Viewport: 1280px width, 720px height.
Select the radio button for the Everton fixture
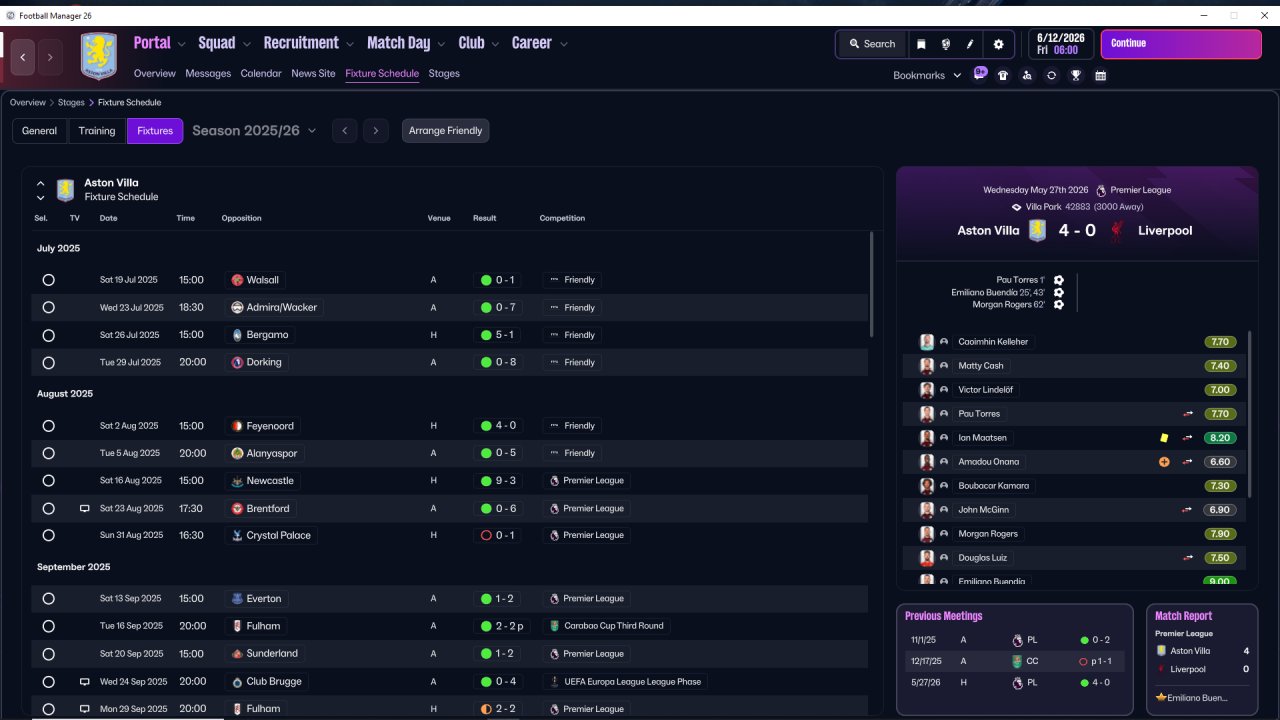point(48,599)
